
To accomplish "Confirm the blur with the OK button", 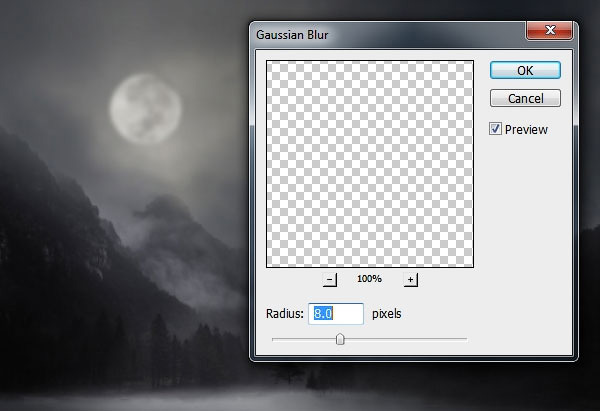I will [x=525, y=70].
